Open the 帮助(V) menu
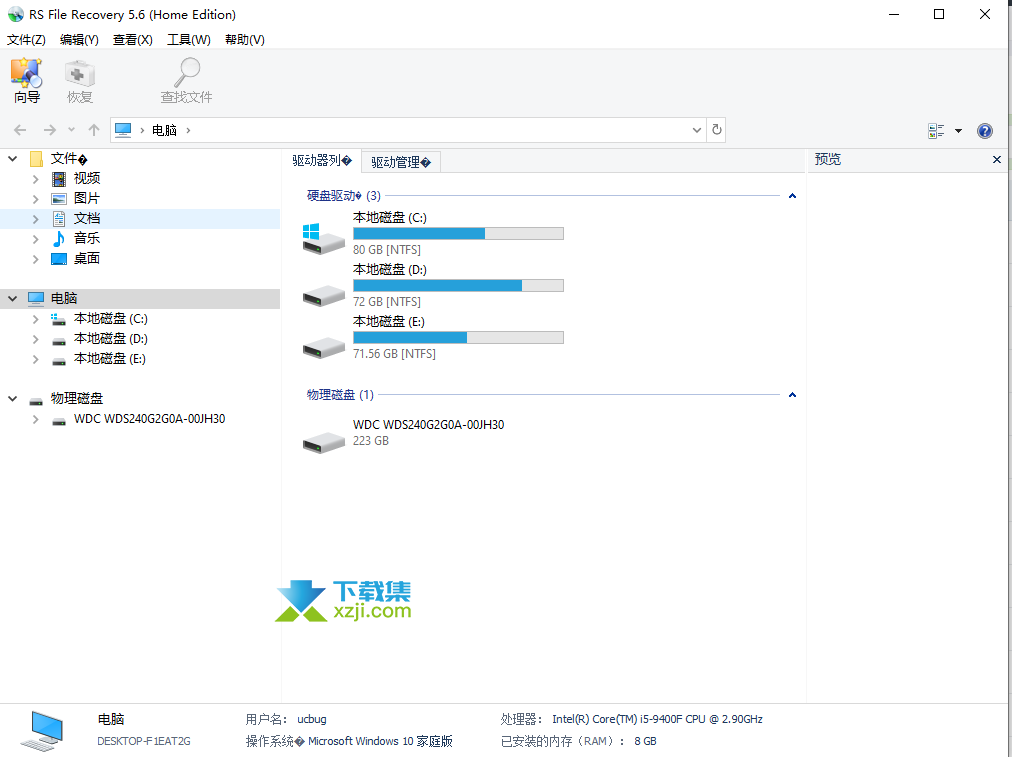This screenshot has width=1012, height=757. [x=245, y=40]
